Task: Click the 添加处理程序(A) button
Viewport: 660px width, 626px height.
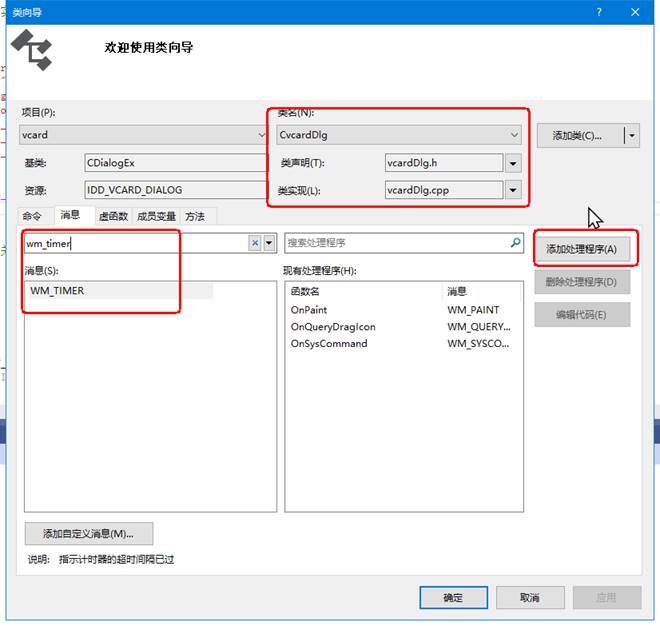Action: pos(581,249)
